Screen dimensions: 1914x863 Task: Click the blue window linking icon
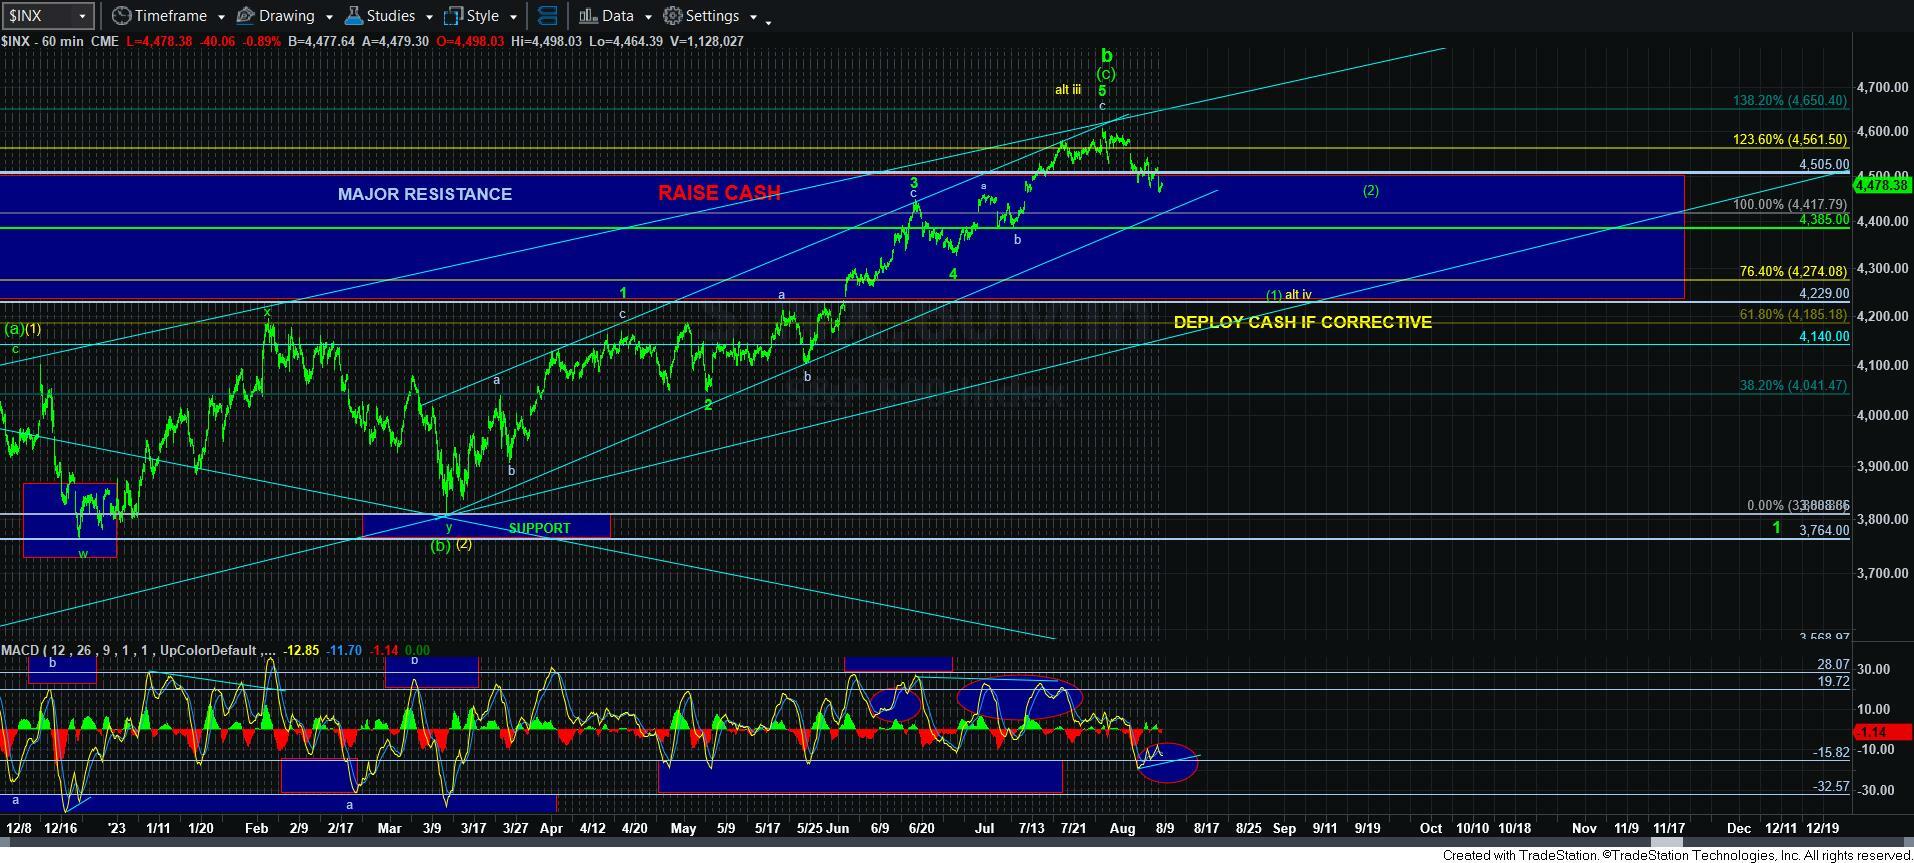click(x=547, y=16)
